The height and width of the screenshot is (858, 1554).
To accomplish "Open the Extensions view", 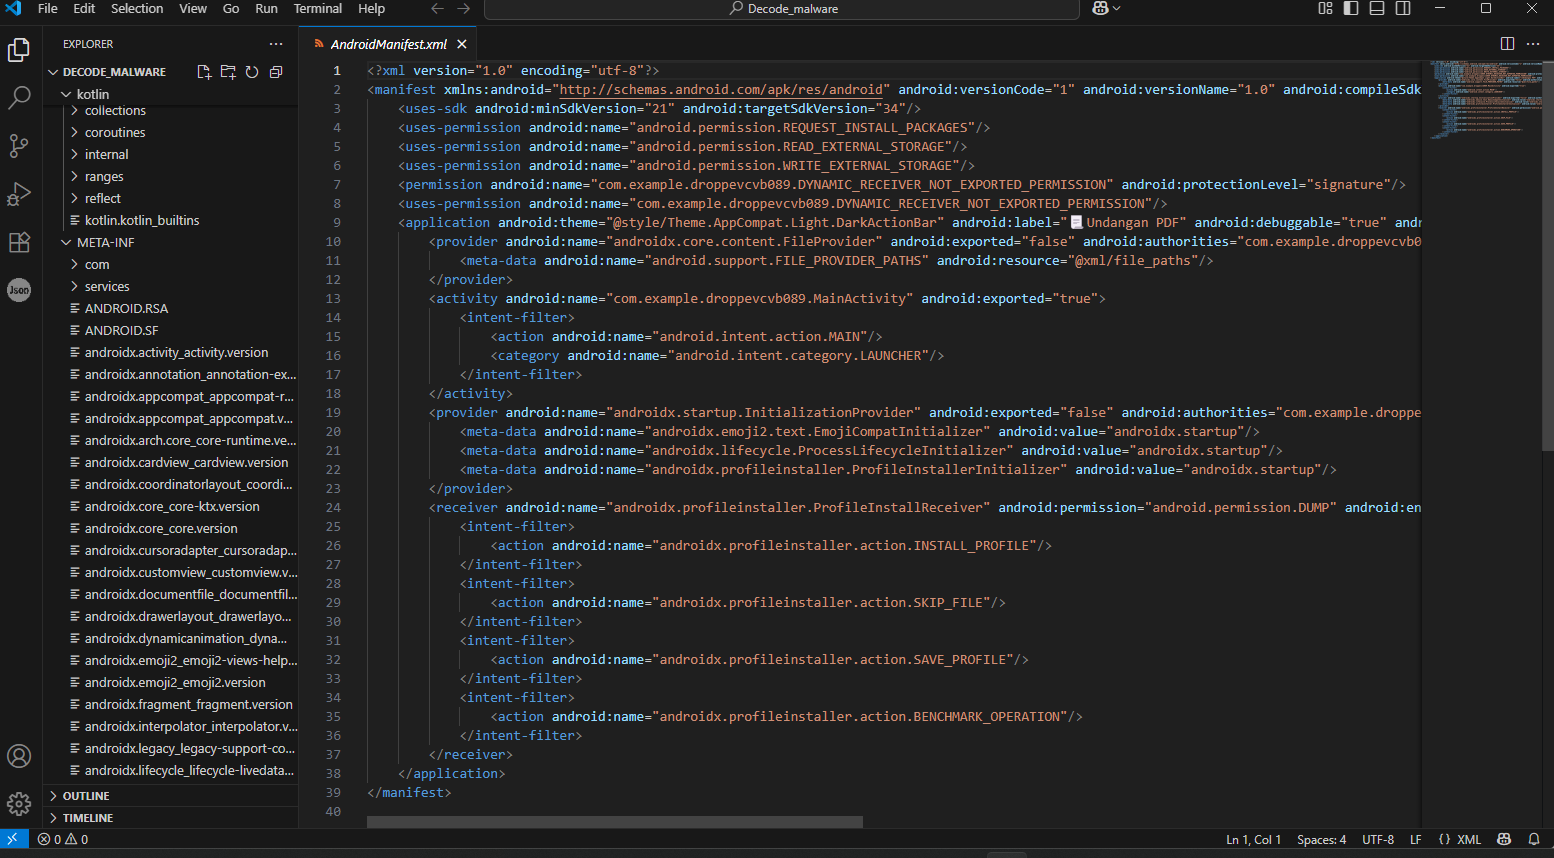I will (19, 242).
